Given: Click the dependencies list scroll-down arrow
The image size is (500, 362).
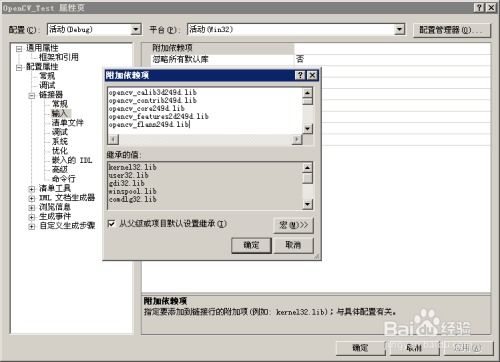Looking at the screenshot, I should pyautogui.click(x=307, y=129).
